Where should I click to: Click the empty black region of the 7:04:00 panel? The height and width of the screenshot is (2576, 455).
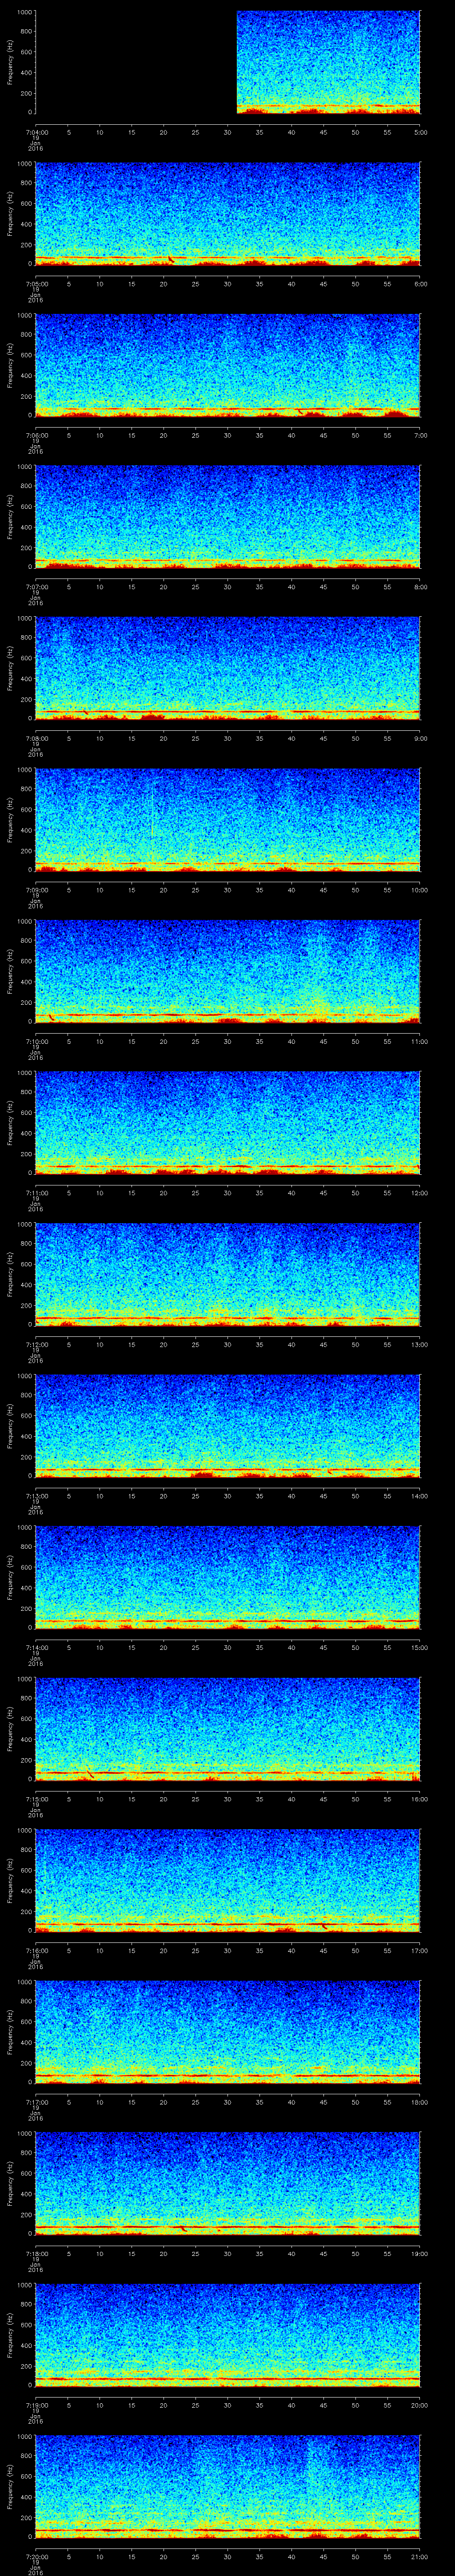coord(136,62)
